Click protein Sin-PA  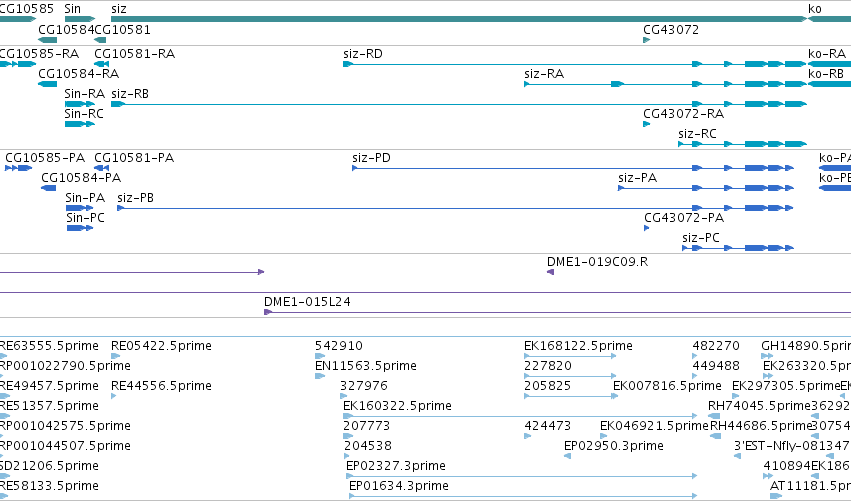(x=85, y=198)
